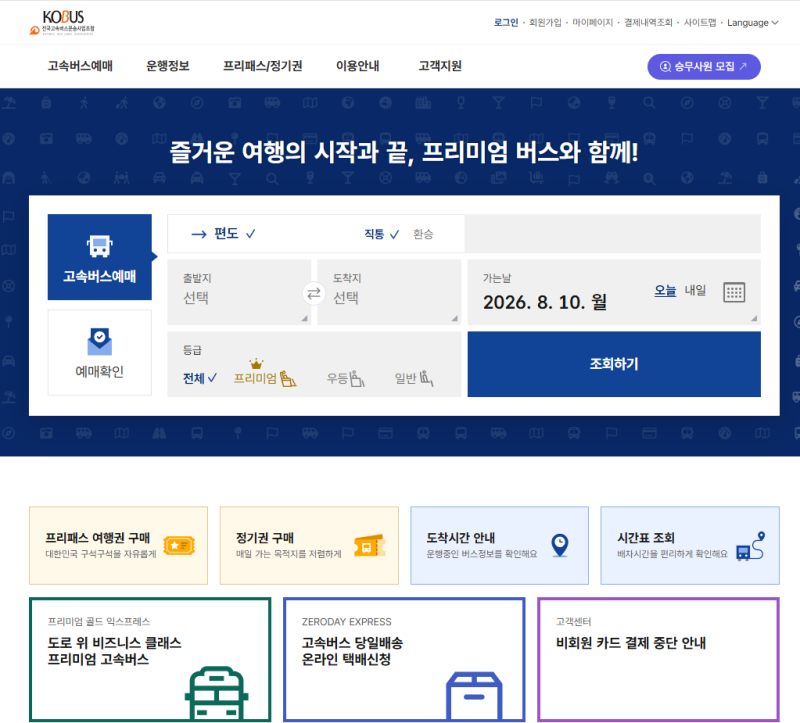Choose 오늘 as travel date
Viewport: 800px width, 723px height.
click(665, 290)
